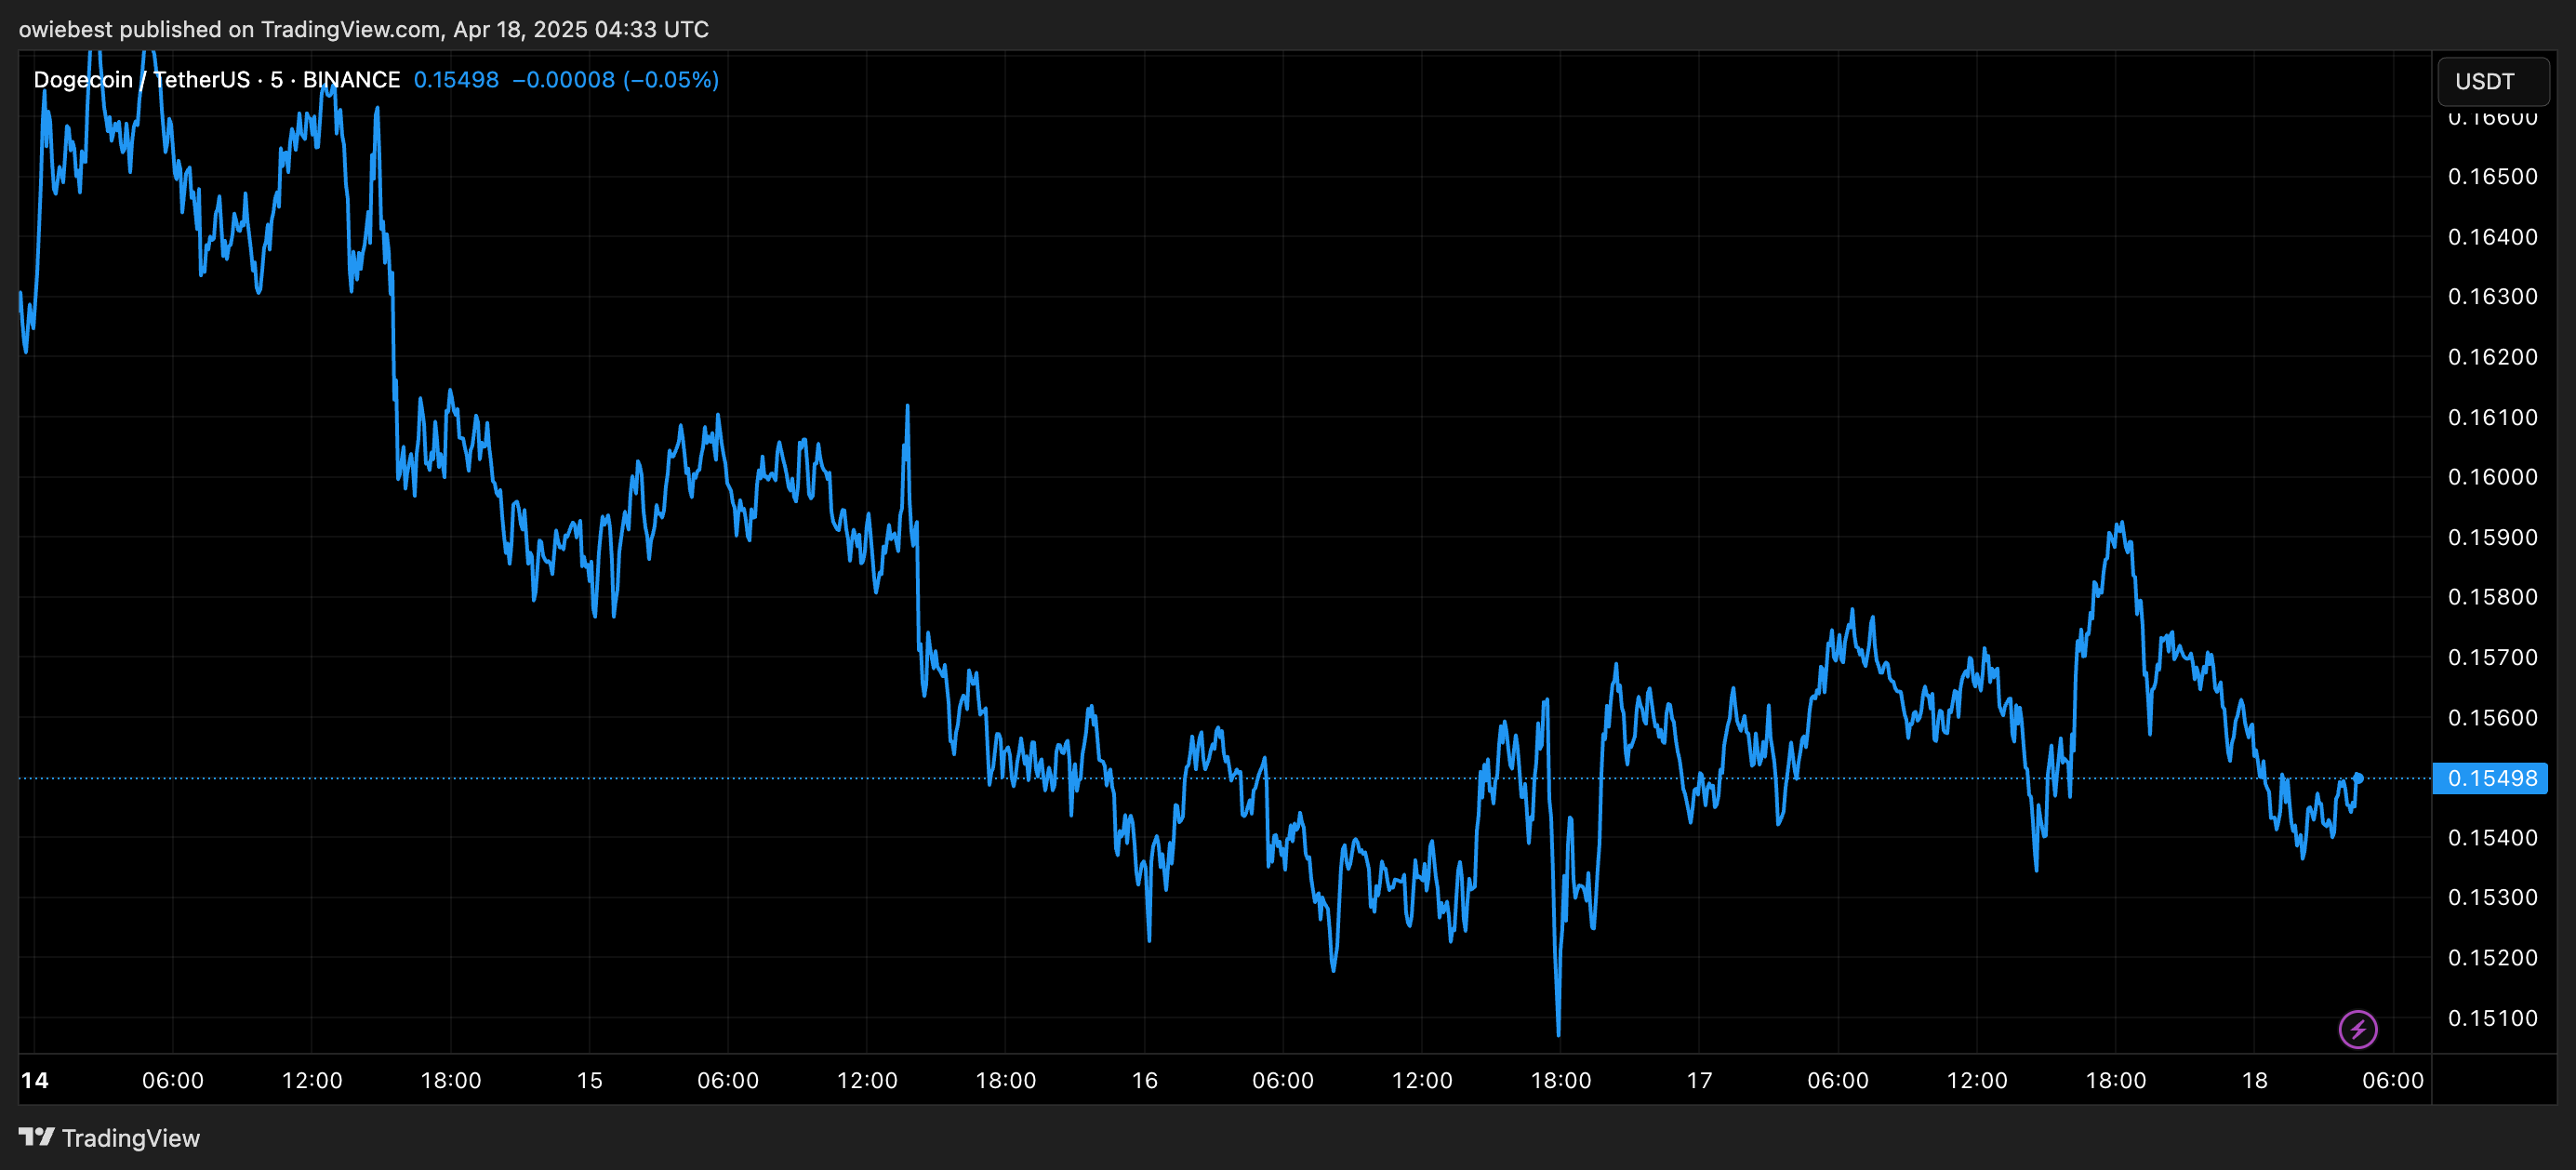The width and height of the screenshot is (2576, 1170).
Task: Click the 0.16300 price axis label
Action: [x=2491, y=297]
